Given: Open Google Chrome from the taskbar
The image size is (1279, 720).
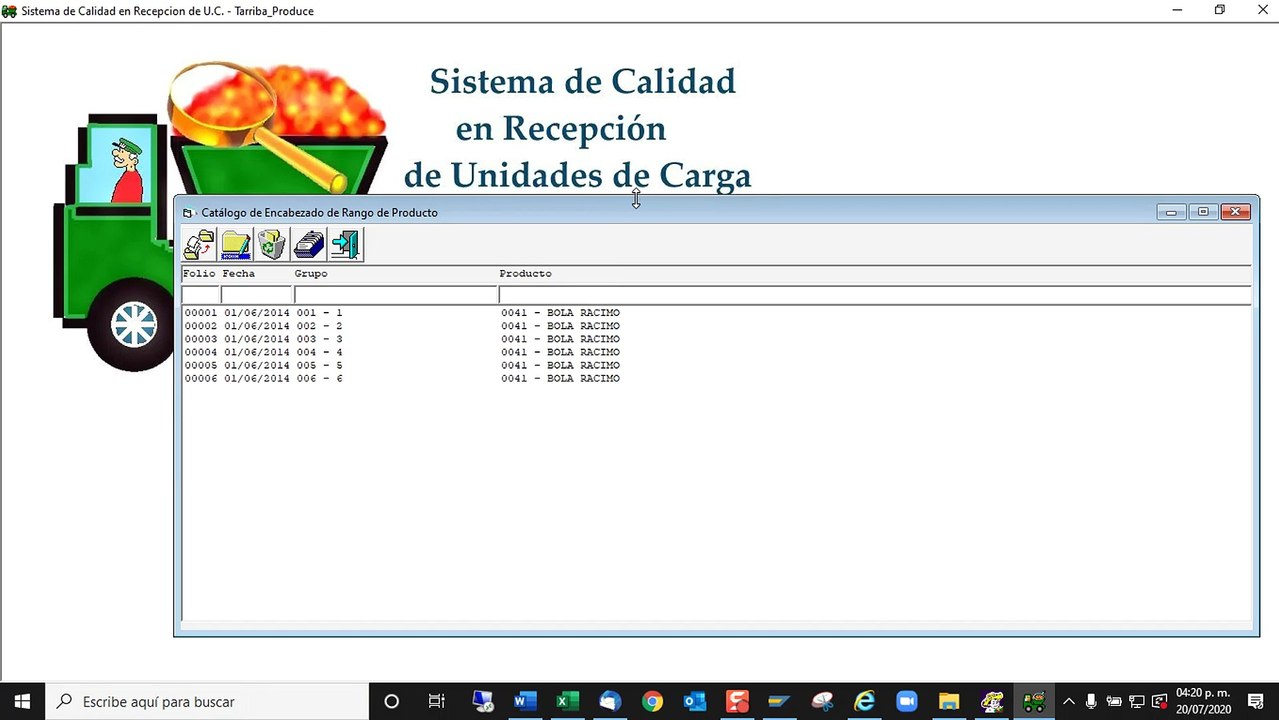Looking at the screenshot, I should click(x=652, y=702).
